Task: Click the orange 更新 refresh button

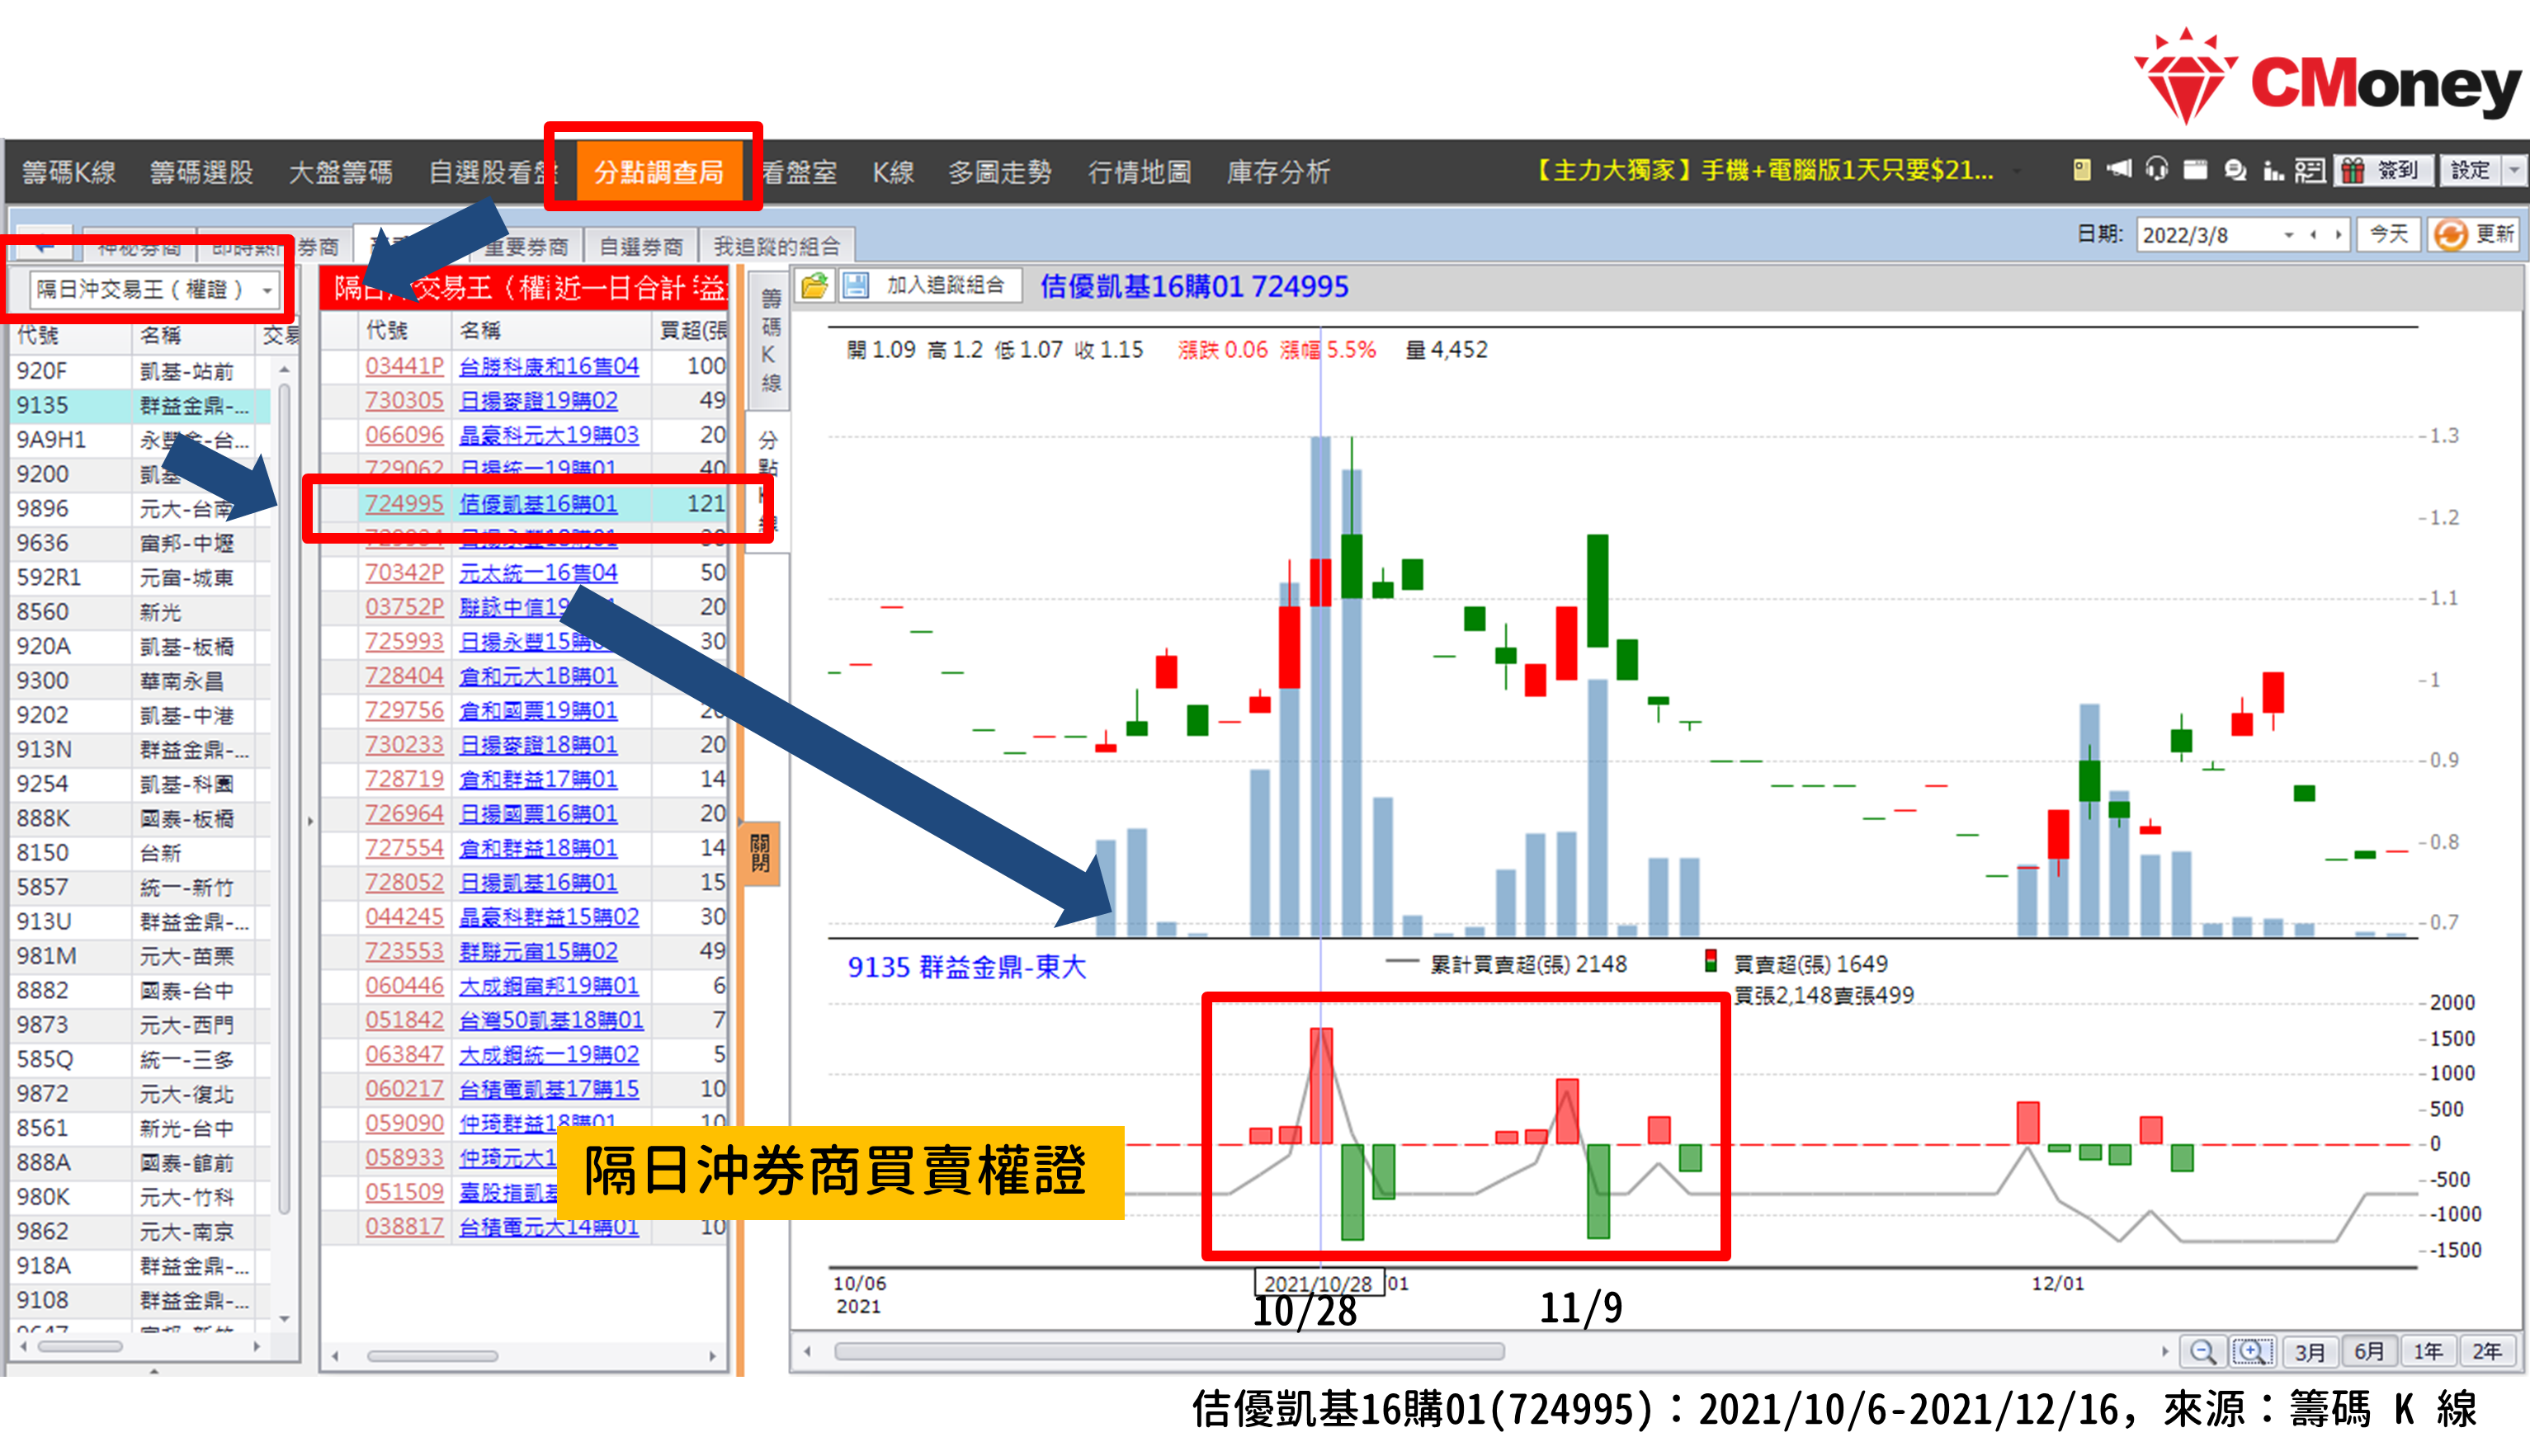Action: (x=2474, y=235)
